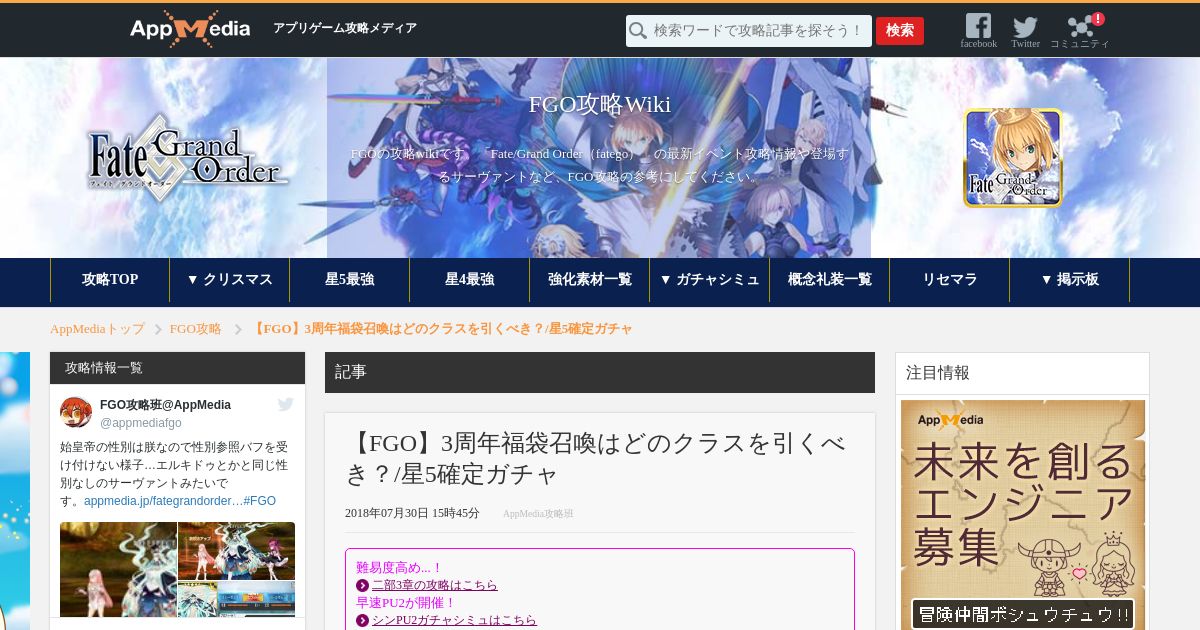The height and width of the screenshot is (630, 1200).
Task: Open FGO攻略班@AppMedia tweet author name
Action: (165, 405)
